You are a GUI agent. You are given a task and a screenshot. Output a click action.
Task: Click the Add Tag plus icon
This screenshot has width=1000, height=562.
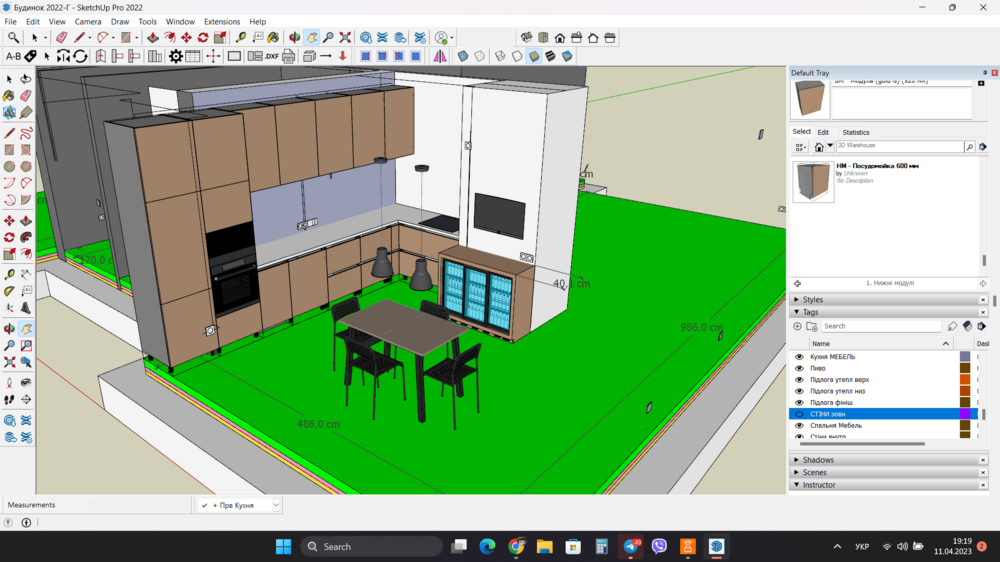pos(797,326)
